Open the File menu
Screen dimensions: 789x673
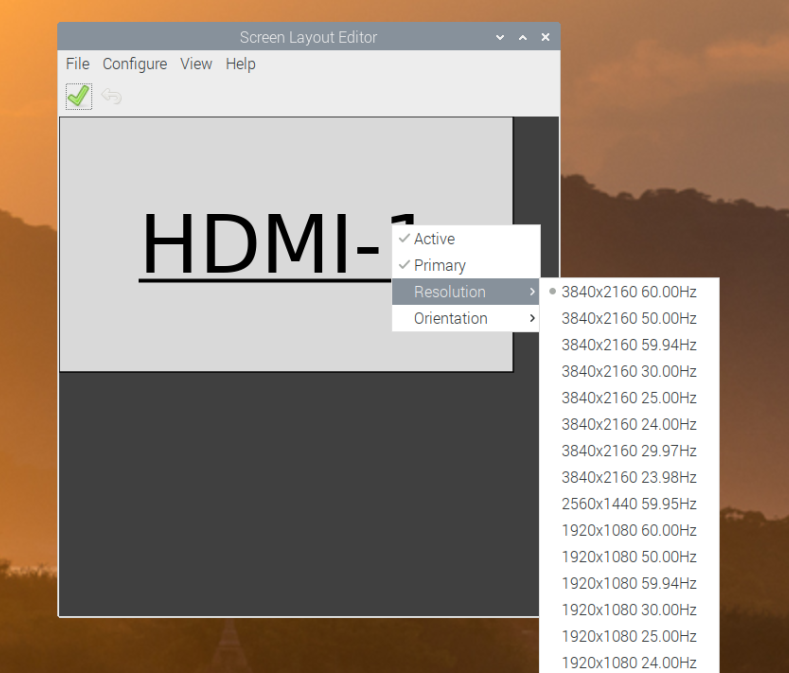point(77,64)
